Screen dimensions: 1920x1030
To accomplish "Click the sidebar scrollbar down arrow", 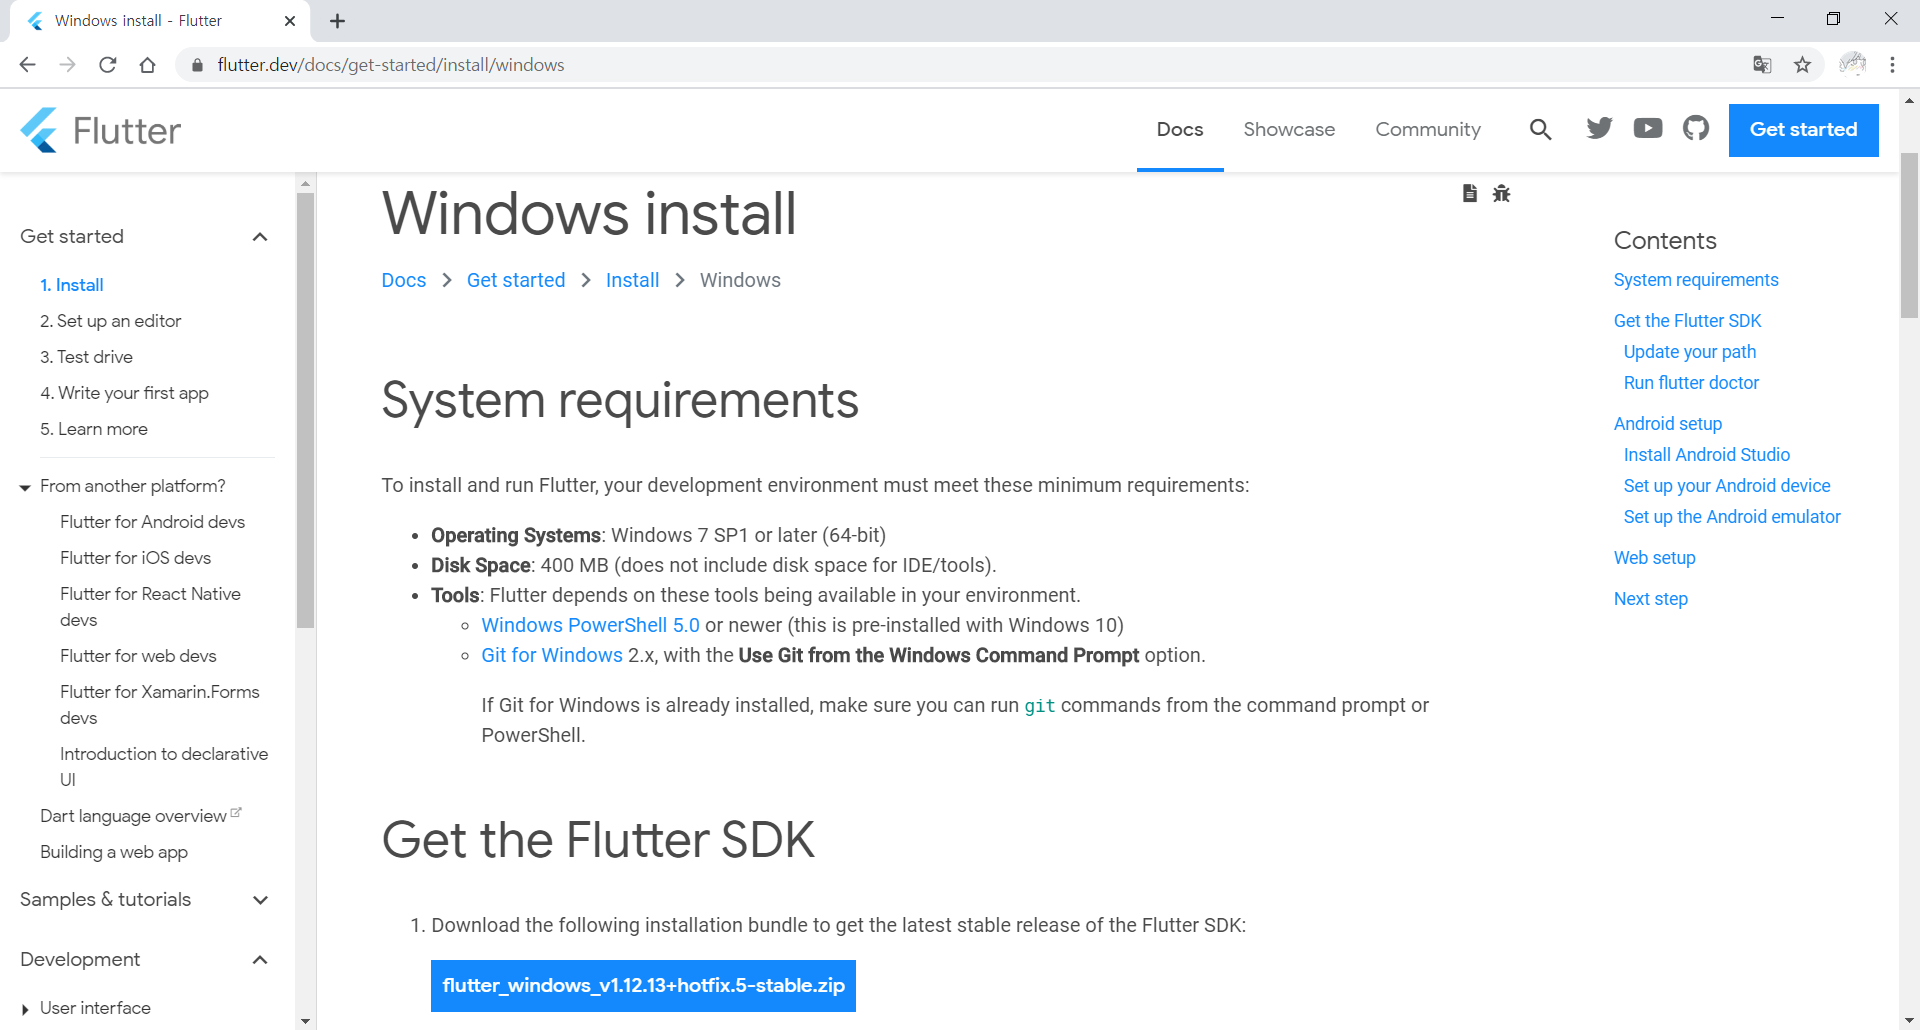I will coord(305,1021).
